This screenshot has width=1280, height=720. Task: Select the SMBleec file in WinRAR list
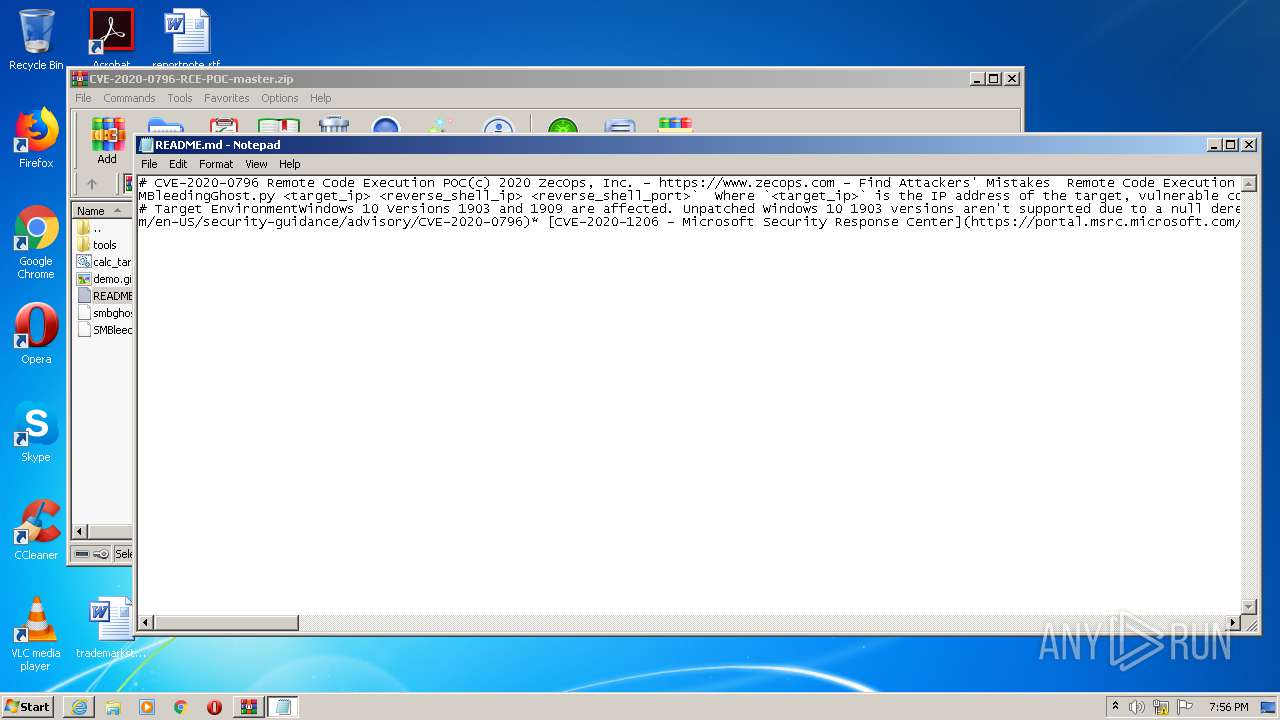coord(104,330)
